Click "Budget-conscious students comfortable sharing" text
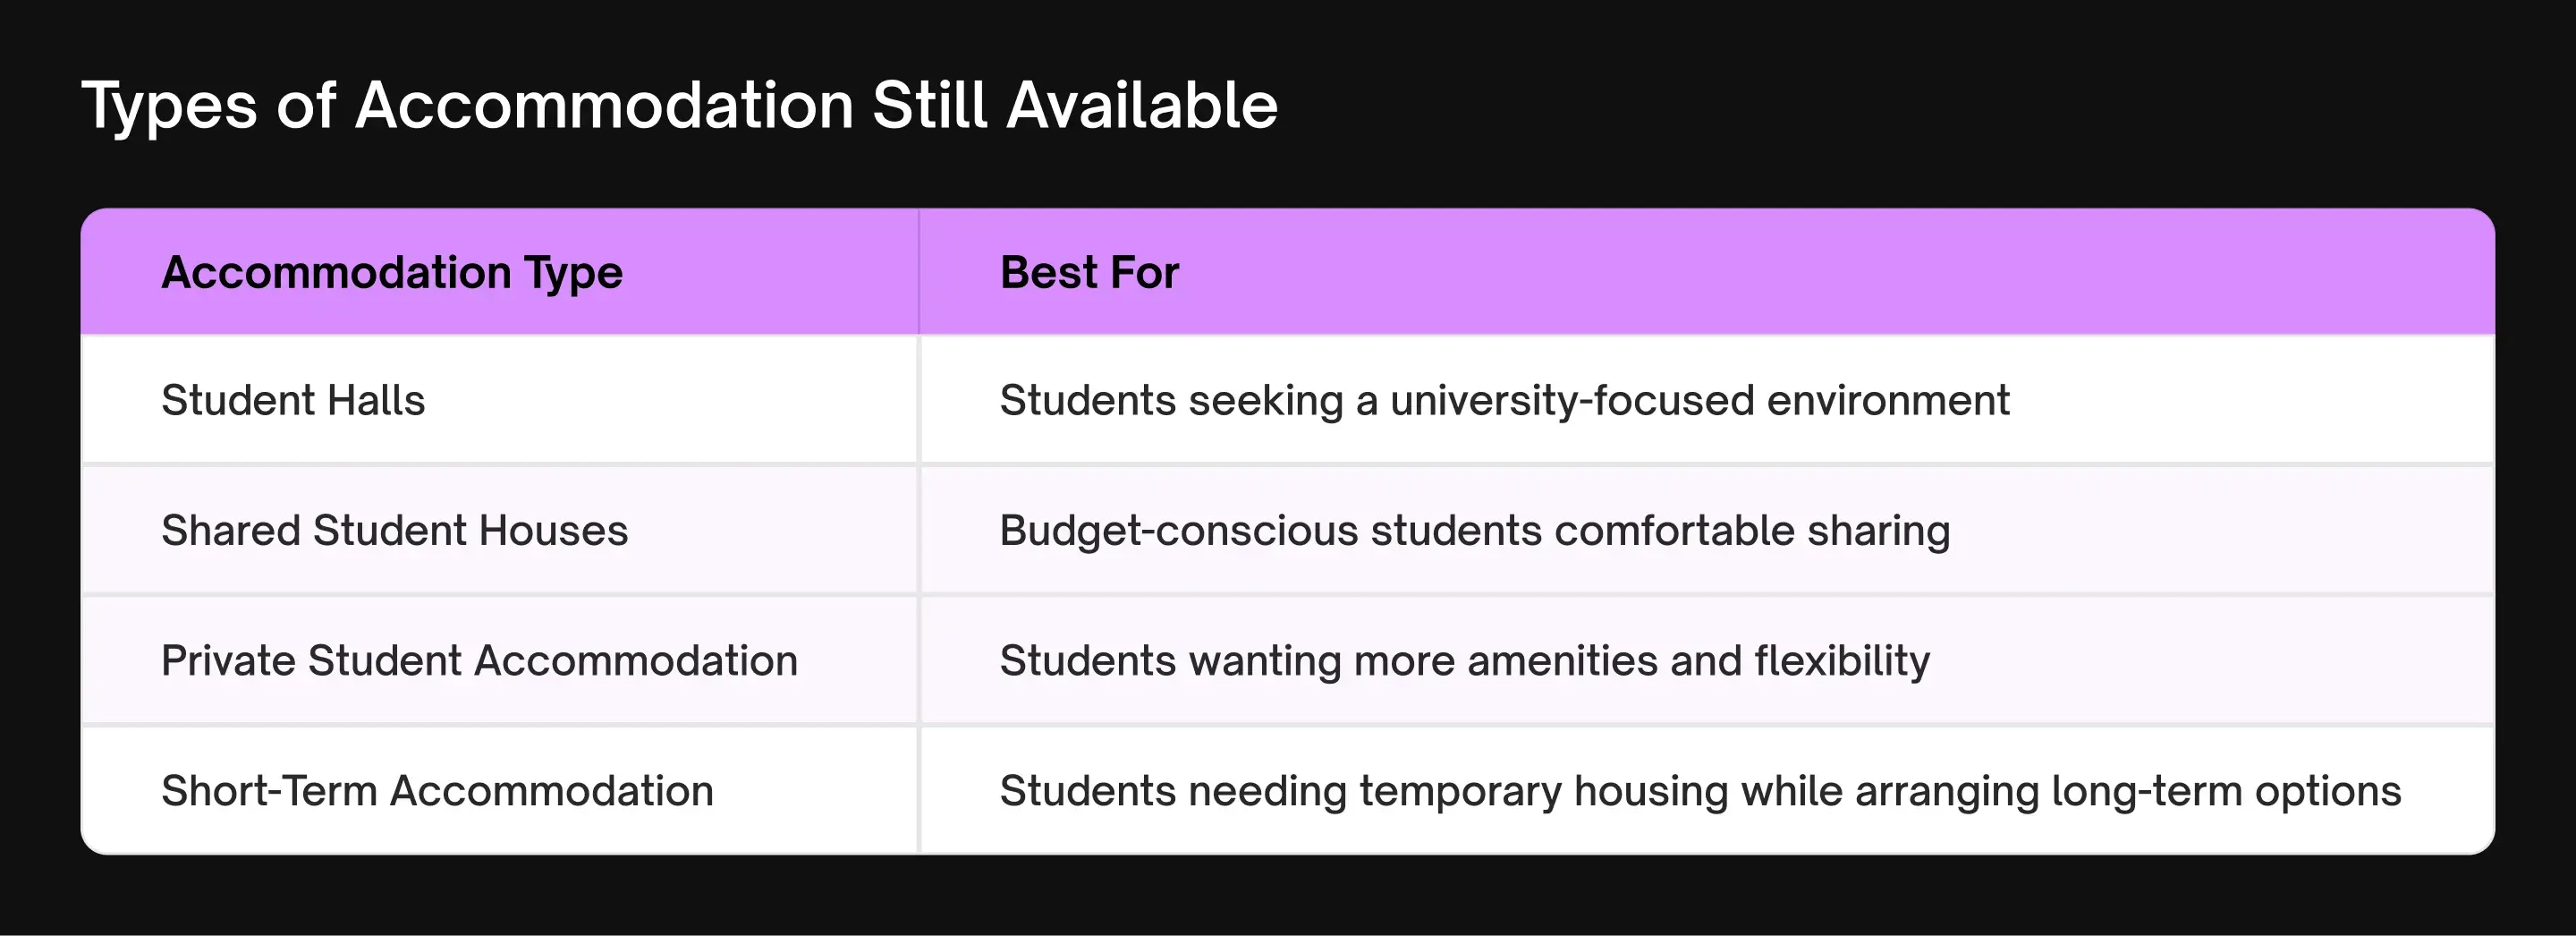Screen dimensions: 2576x936 click(1475, 530)
